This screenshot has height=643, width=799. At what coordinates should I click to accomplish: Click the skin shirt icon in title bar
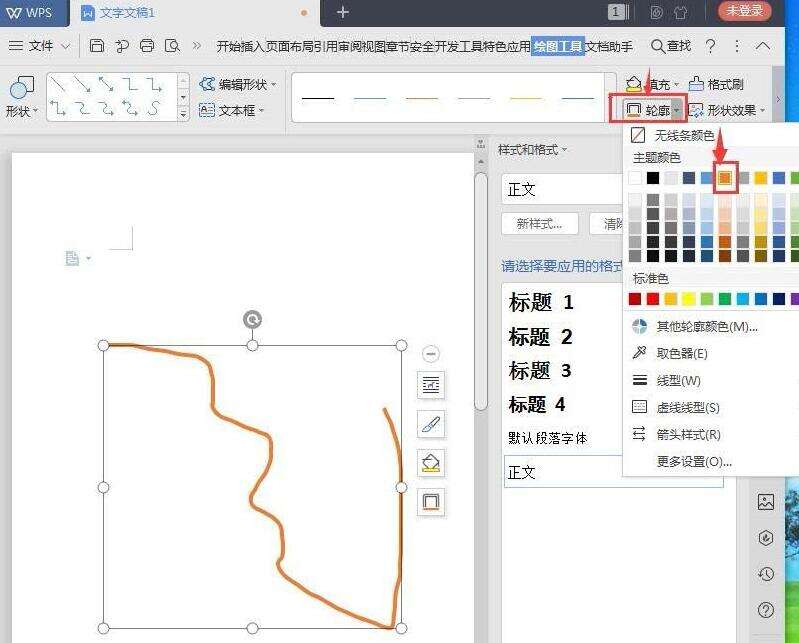681,12
